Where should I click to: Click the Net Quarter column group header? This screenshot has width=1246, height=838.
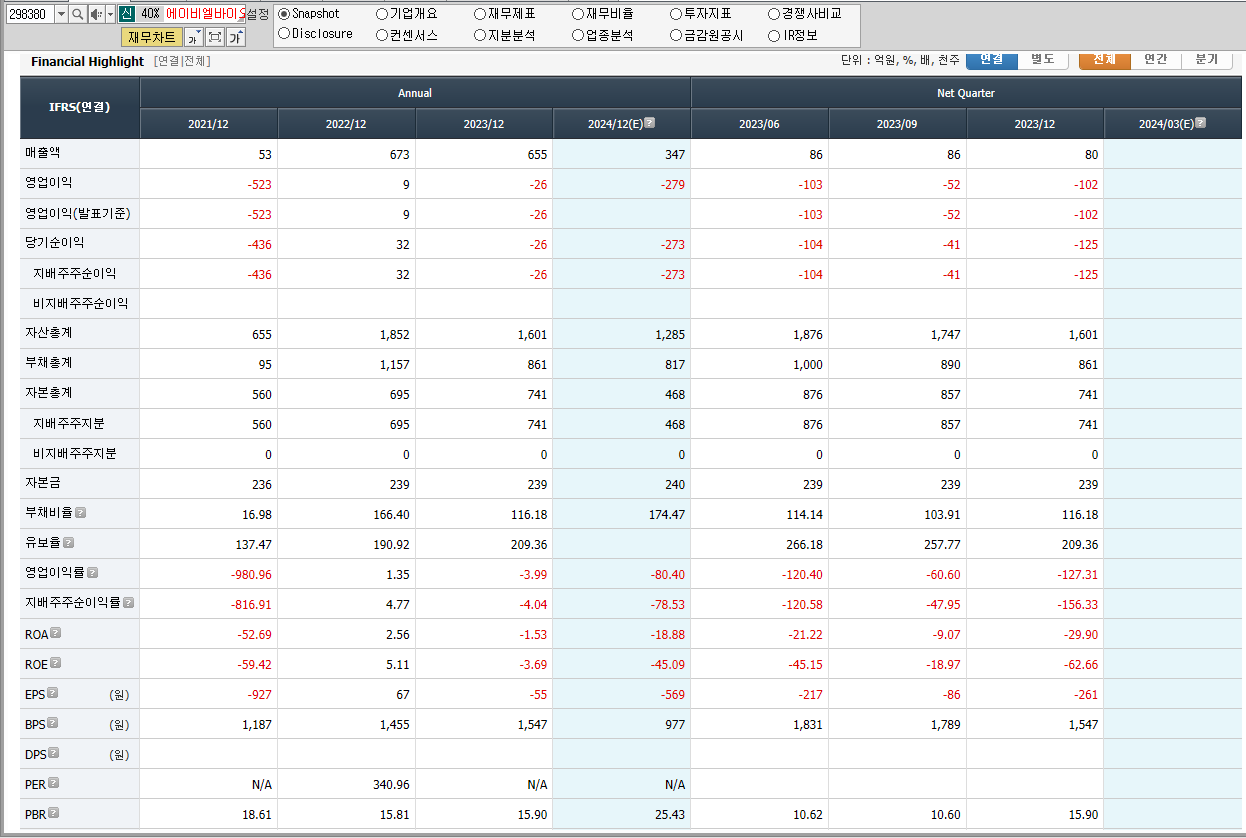tap(966, 93)
